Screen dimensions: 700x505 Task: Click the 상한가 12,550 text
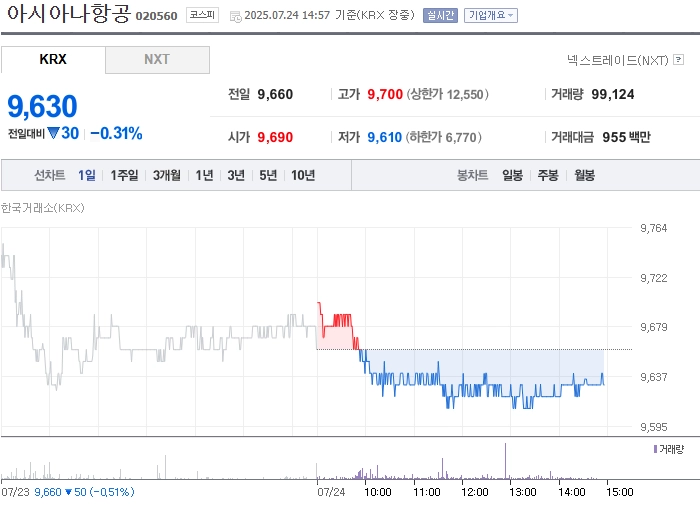(x=447, y=94)
